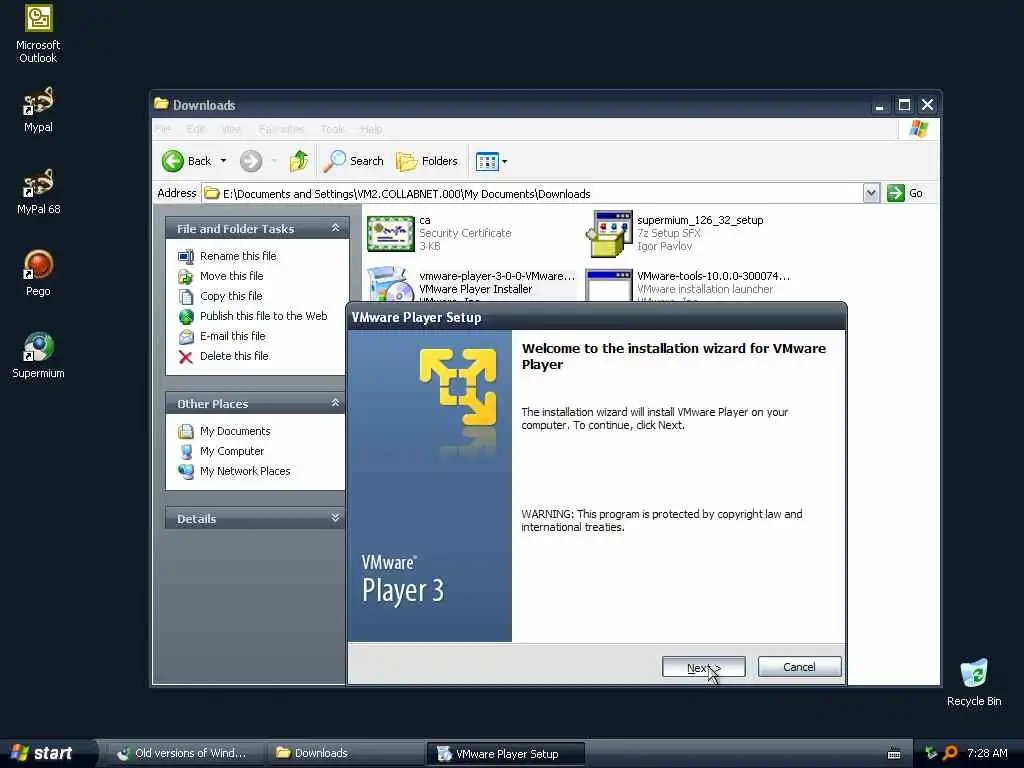Activate VMware Player Setup taskbar button
Screen dimensions: 1024x768
coord(505,754)
